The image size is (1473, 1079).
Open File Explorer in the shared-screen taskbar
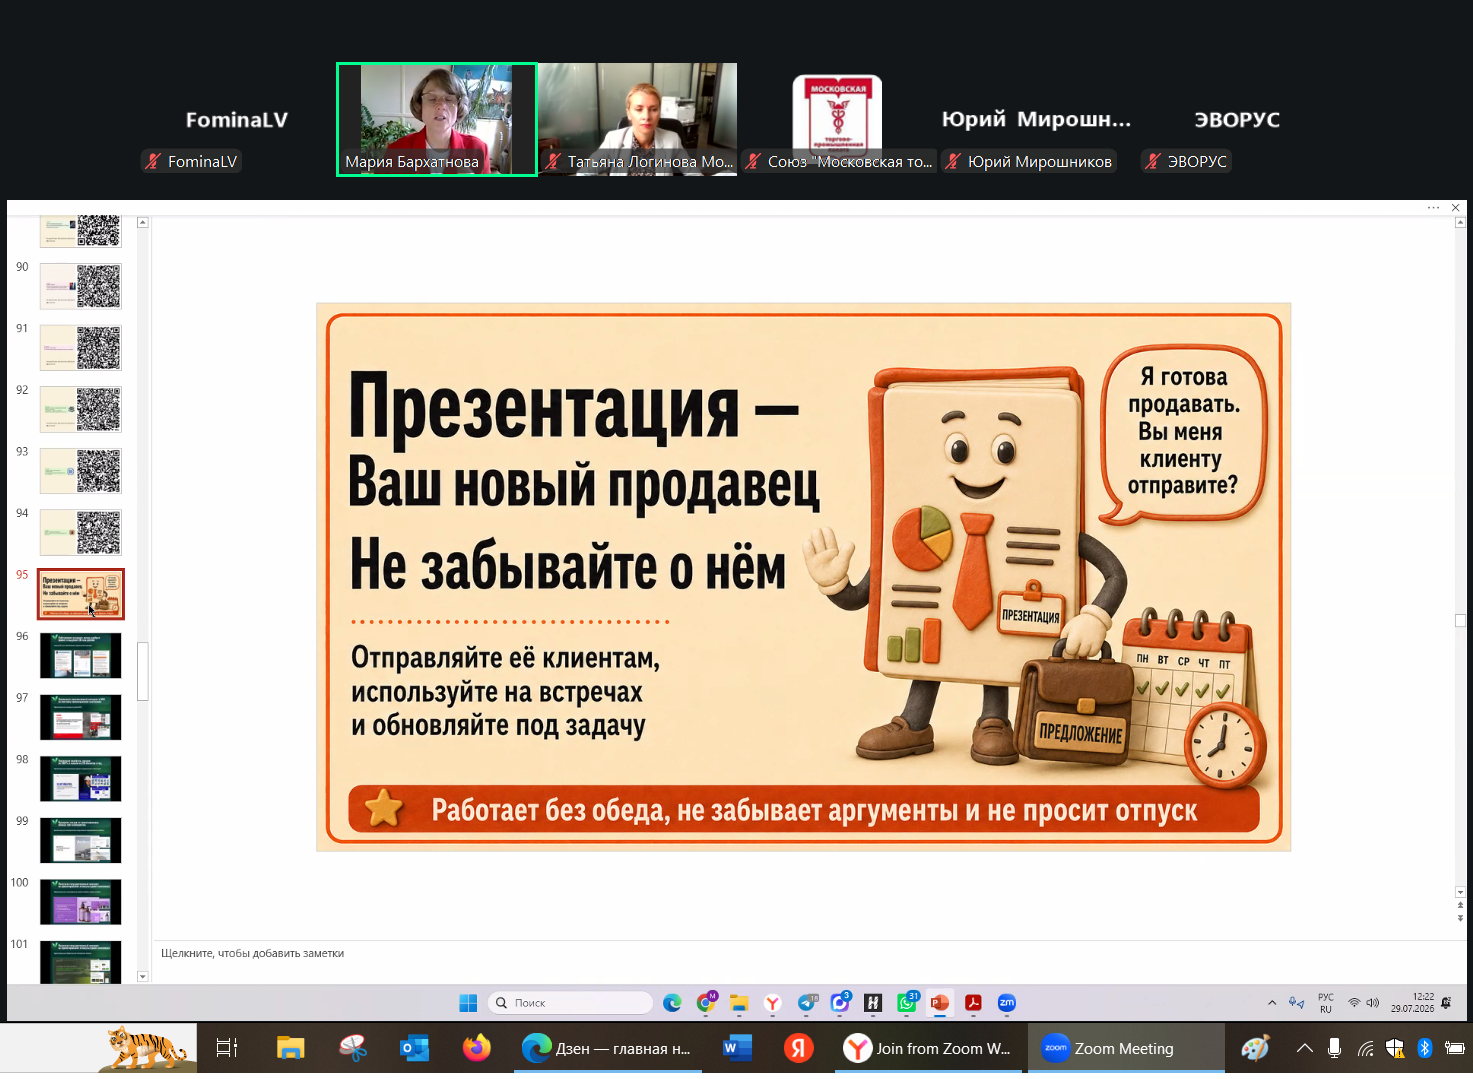[x=739, y=1003]
